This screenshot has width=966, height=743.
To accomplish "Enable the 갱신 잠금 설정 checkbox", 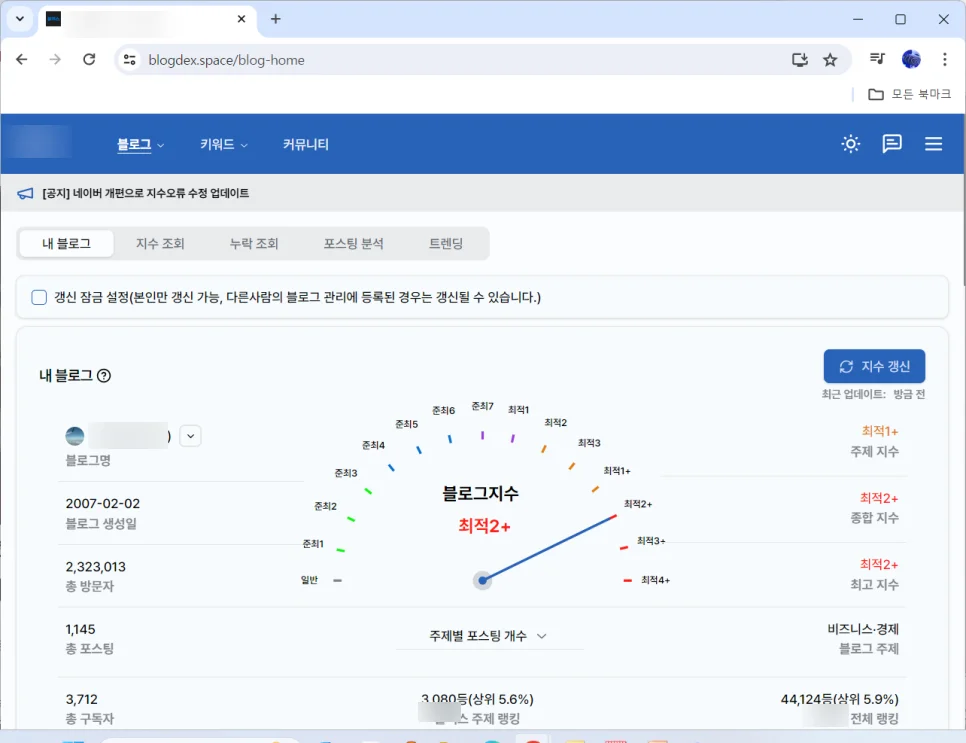I will [39, 298].
